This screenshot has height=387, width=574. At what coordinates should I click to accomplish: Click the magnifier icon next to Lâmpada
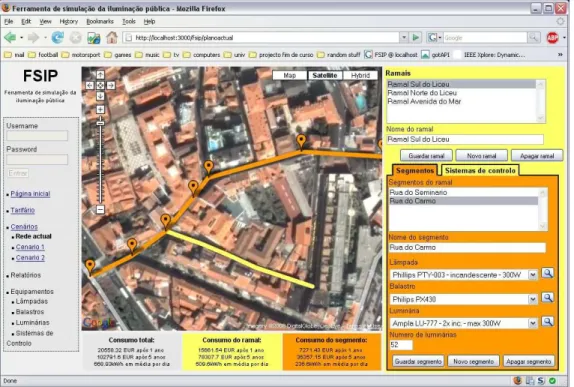pos(547,273)
